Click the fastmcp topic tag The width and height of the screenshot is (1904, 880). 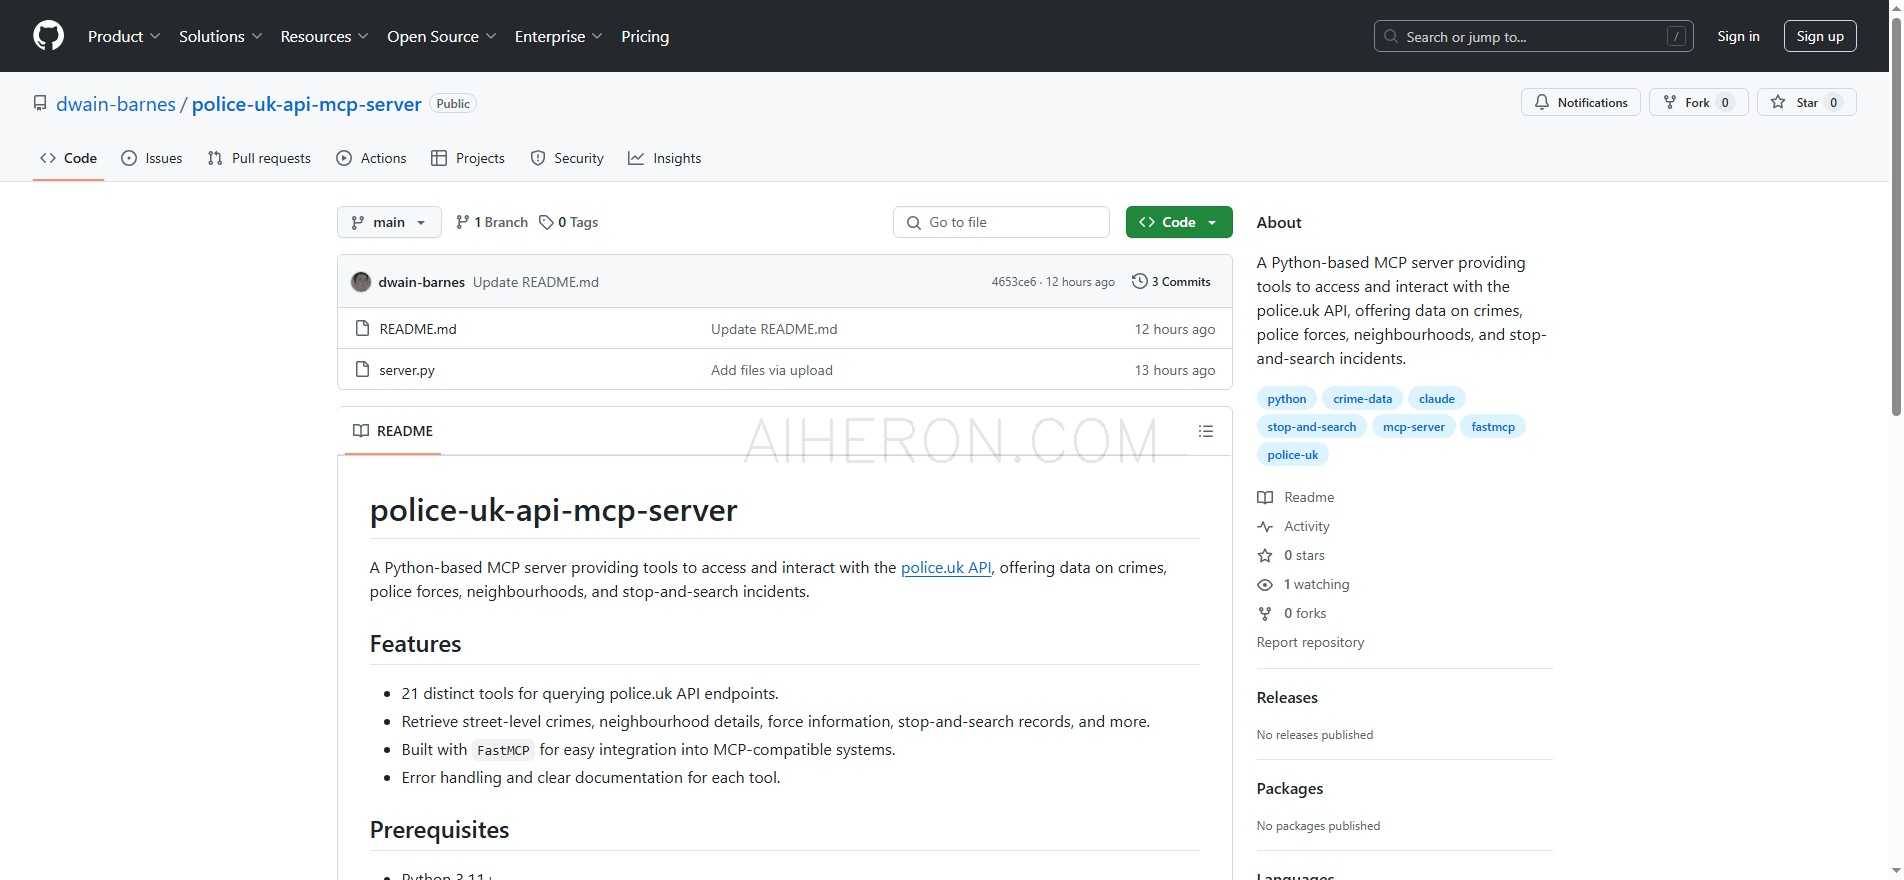tap(1493, 427)
